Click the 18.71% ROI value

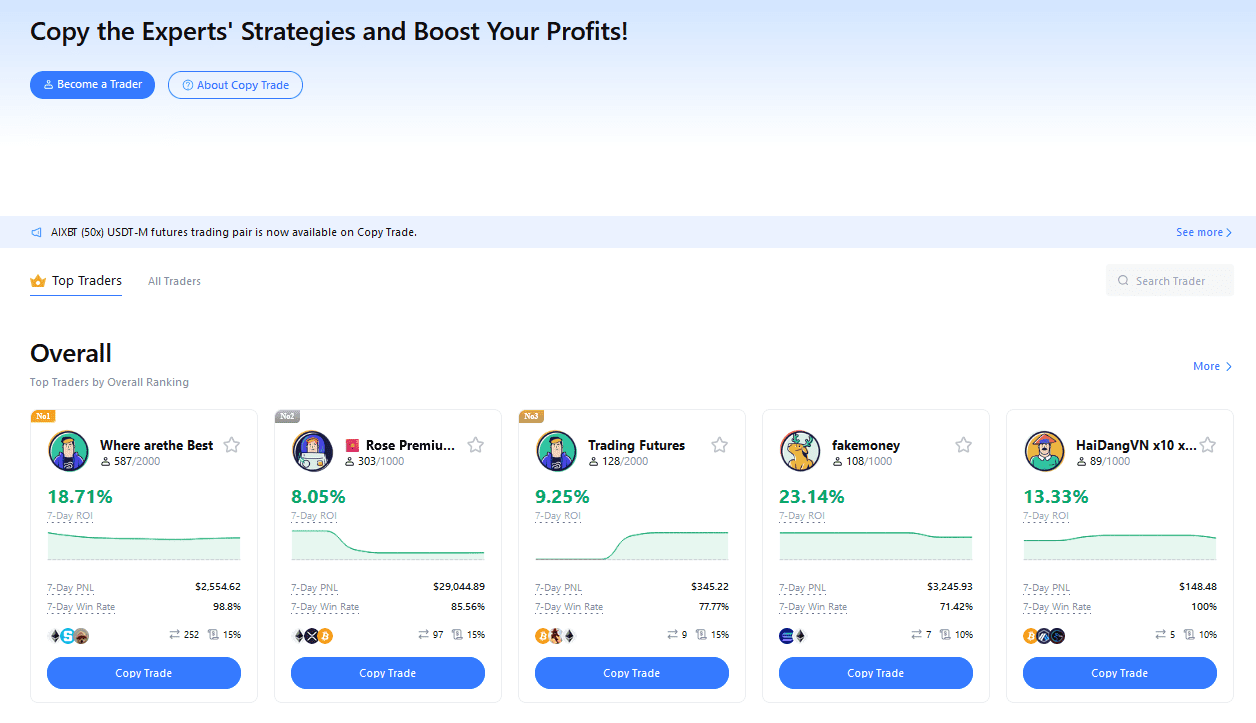pyautogui.click(x=80, y=496)
